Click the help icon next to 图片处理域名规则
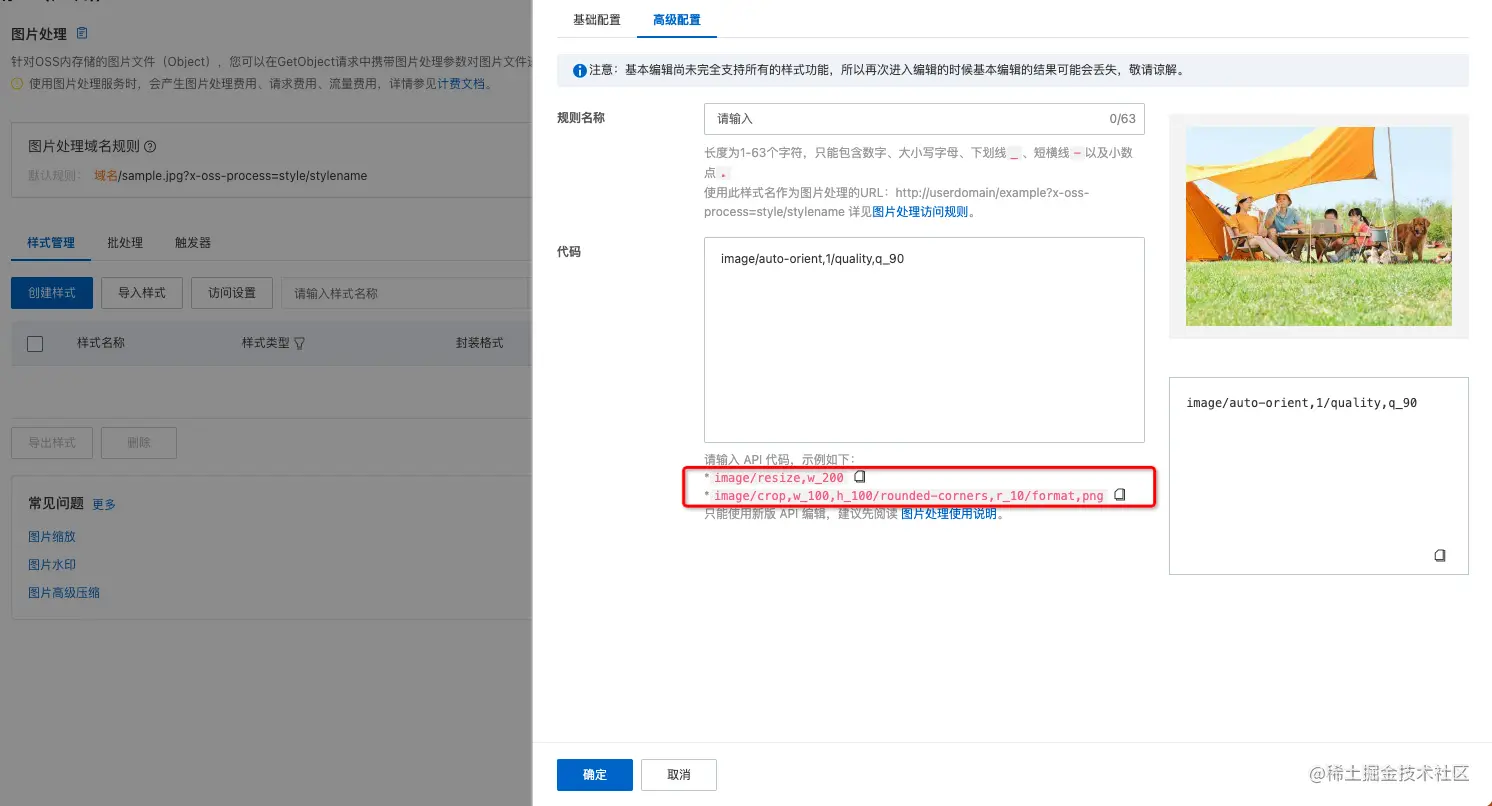Image resolution: width=1492 pixels, height=806 pixels. [150, 146]
